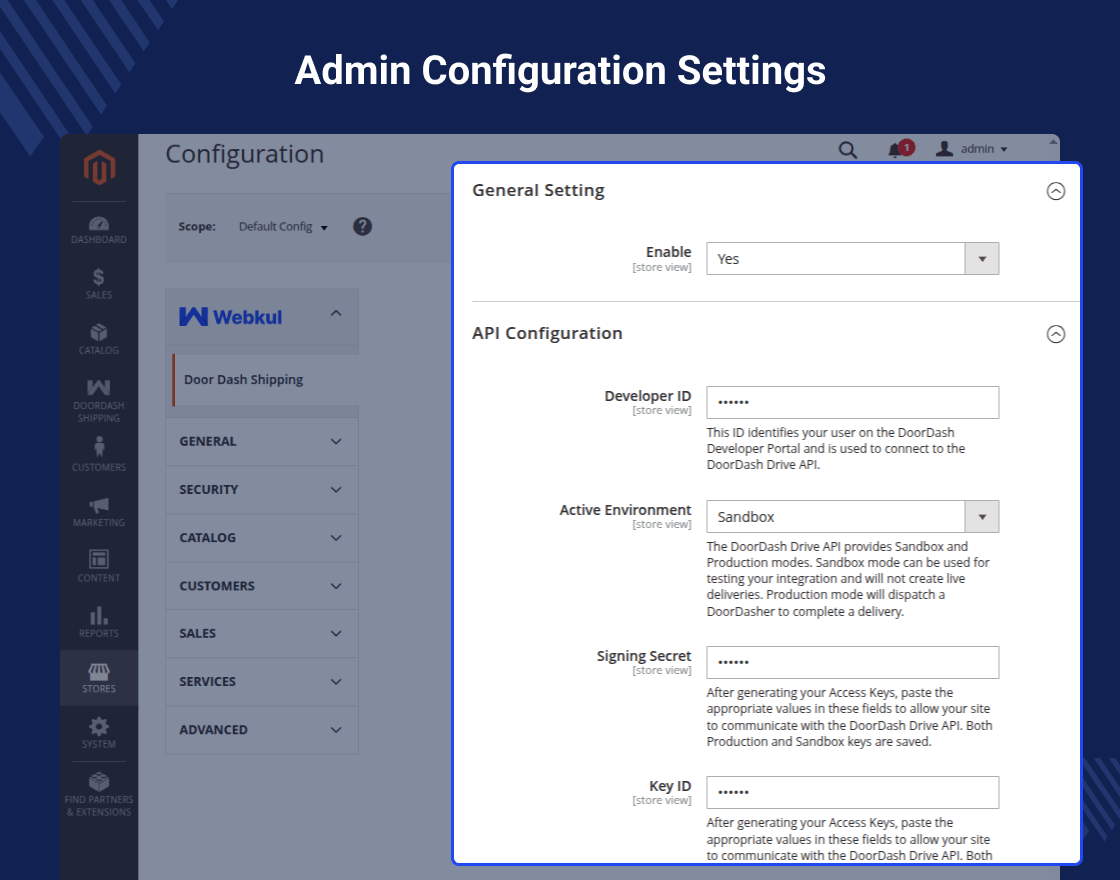Focus the Key ID field
The image size is (1120, 880).
pyautogui.click(x=852, y=792)
